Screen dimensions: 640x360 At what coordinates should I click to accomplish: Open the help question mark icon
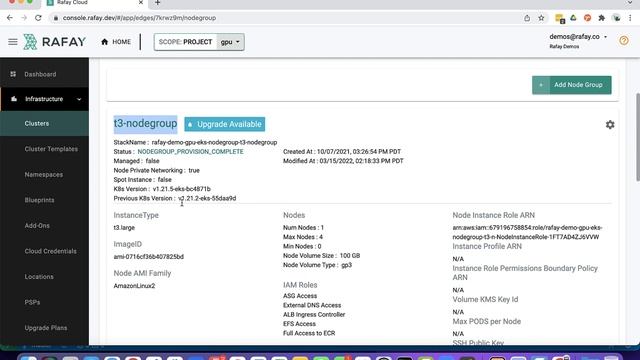624,40
